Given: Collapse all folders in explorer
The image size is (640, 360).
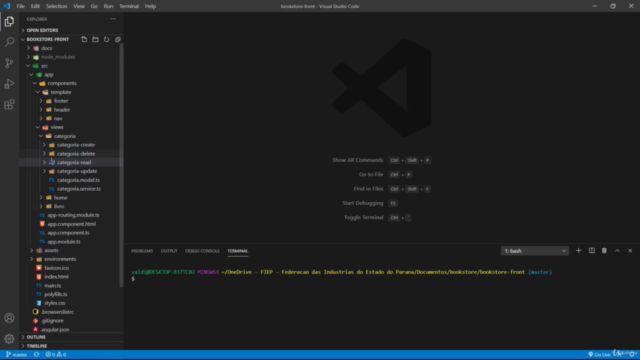Looking at the screenshot, I should point(118,39).
